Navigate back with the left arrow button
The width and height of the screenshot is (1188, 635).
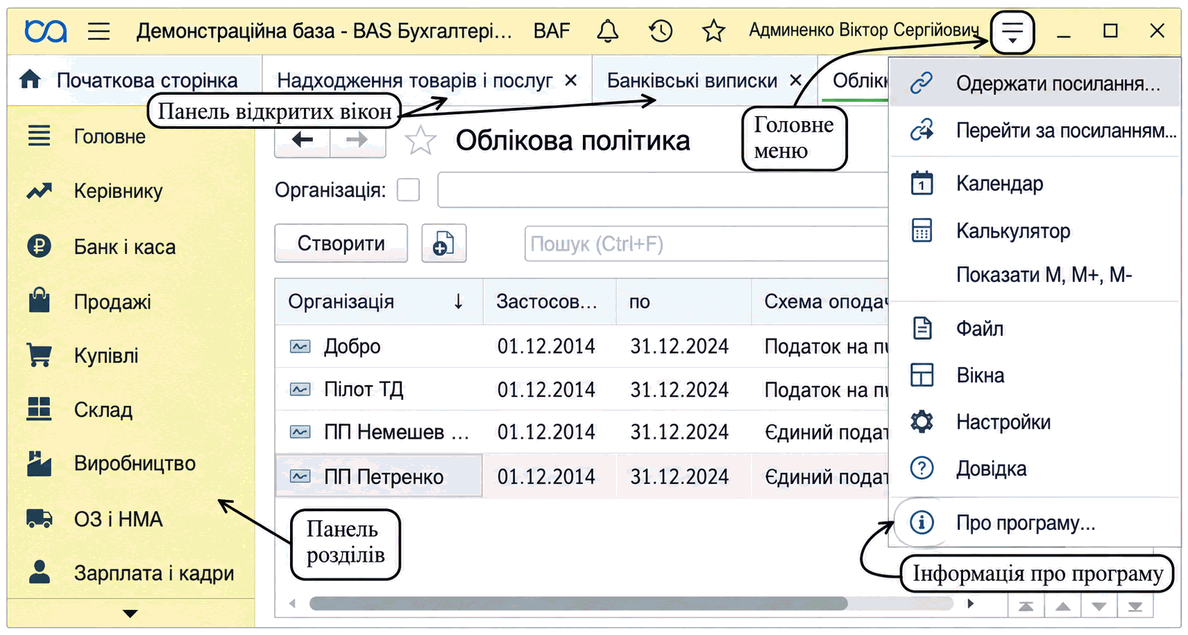302,140
